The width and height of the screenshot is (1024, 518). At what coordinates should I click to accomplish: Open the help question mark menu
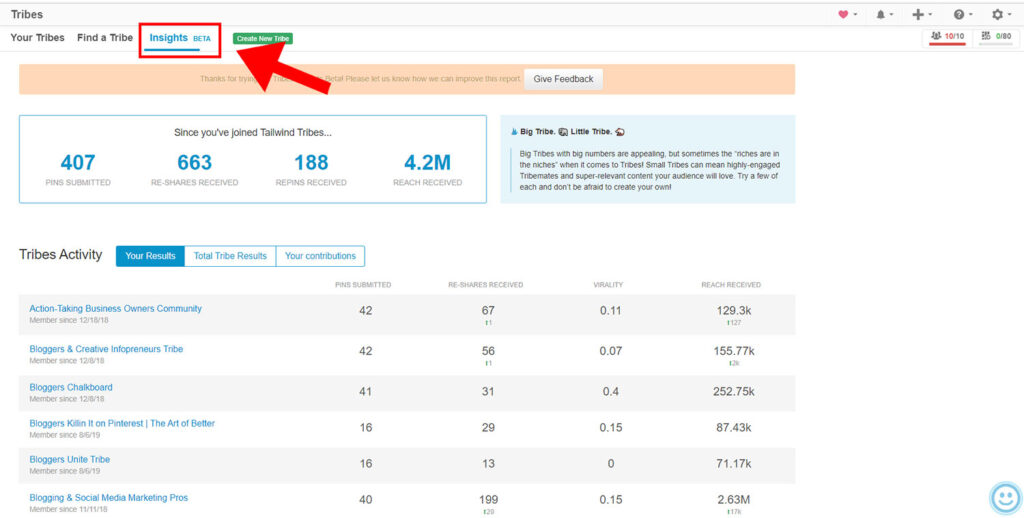[x=963, y=14]
